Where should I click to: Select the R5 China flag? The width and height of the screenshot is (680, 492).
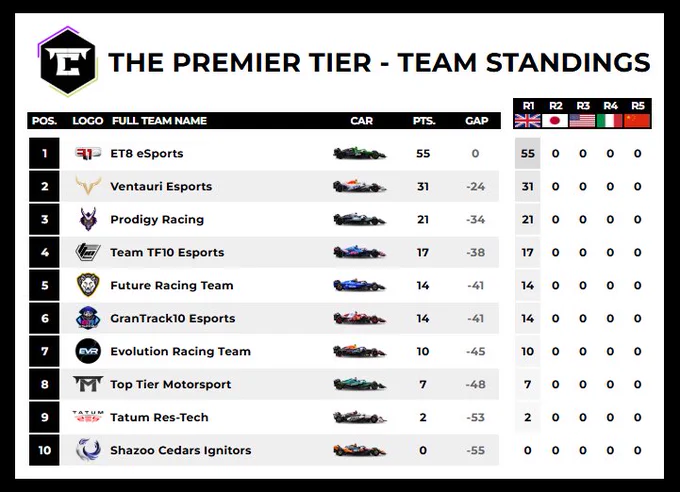point(637,121)
